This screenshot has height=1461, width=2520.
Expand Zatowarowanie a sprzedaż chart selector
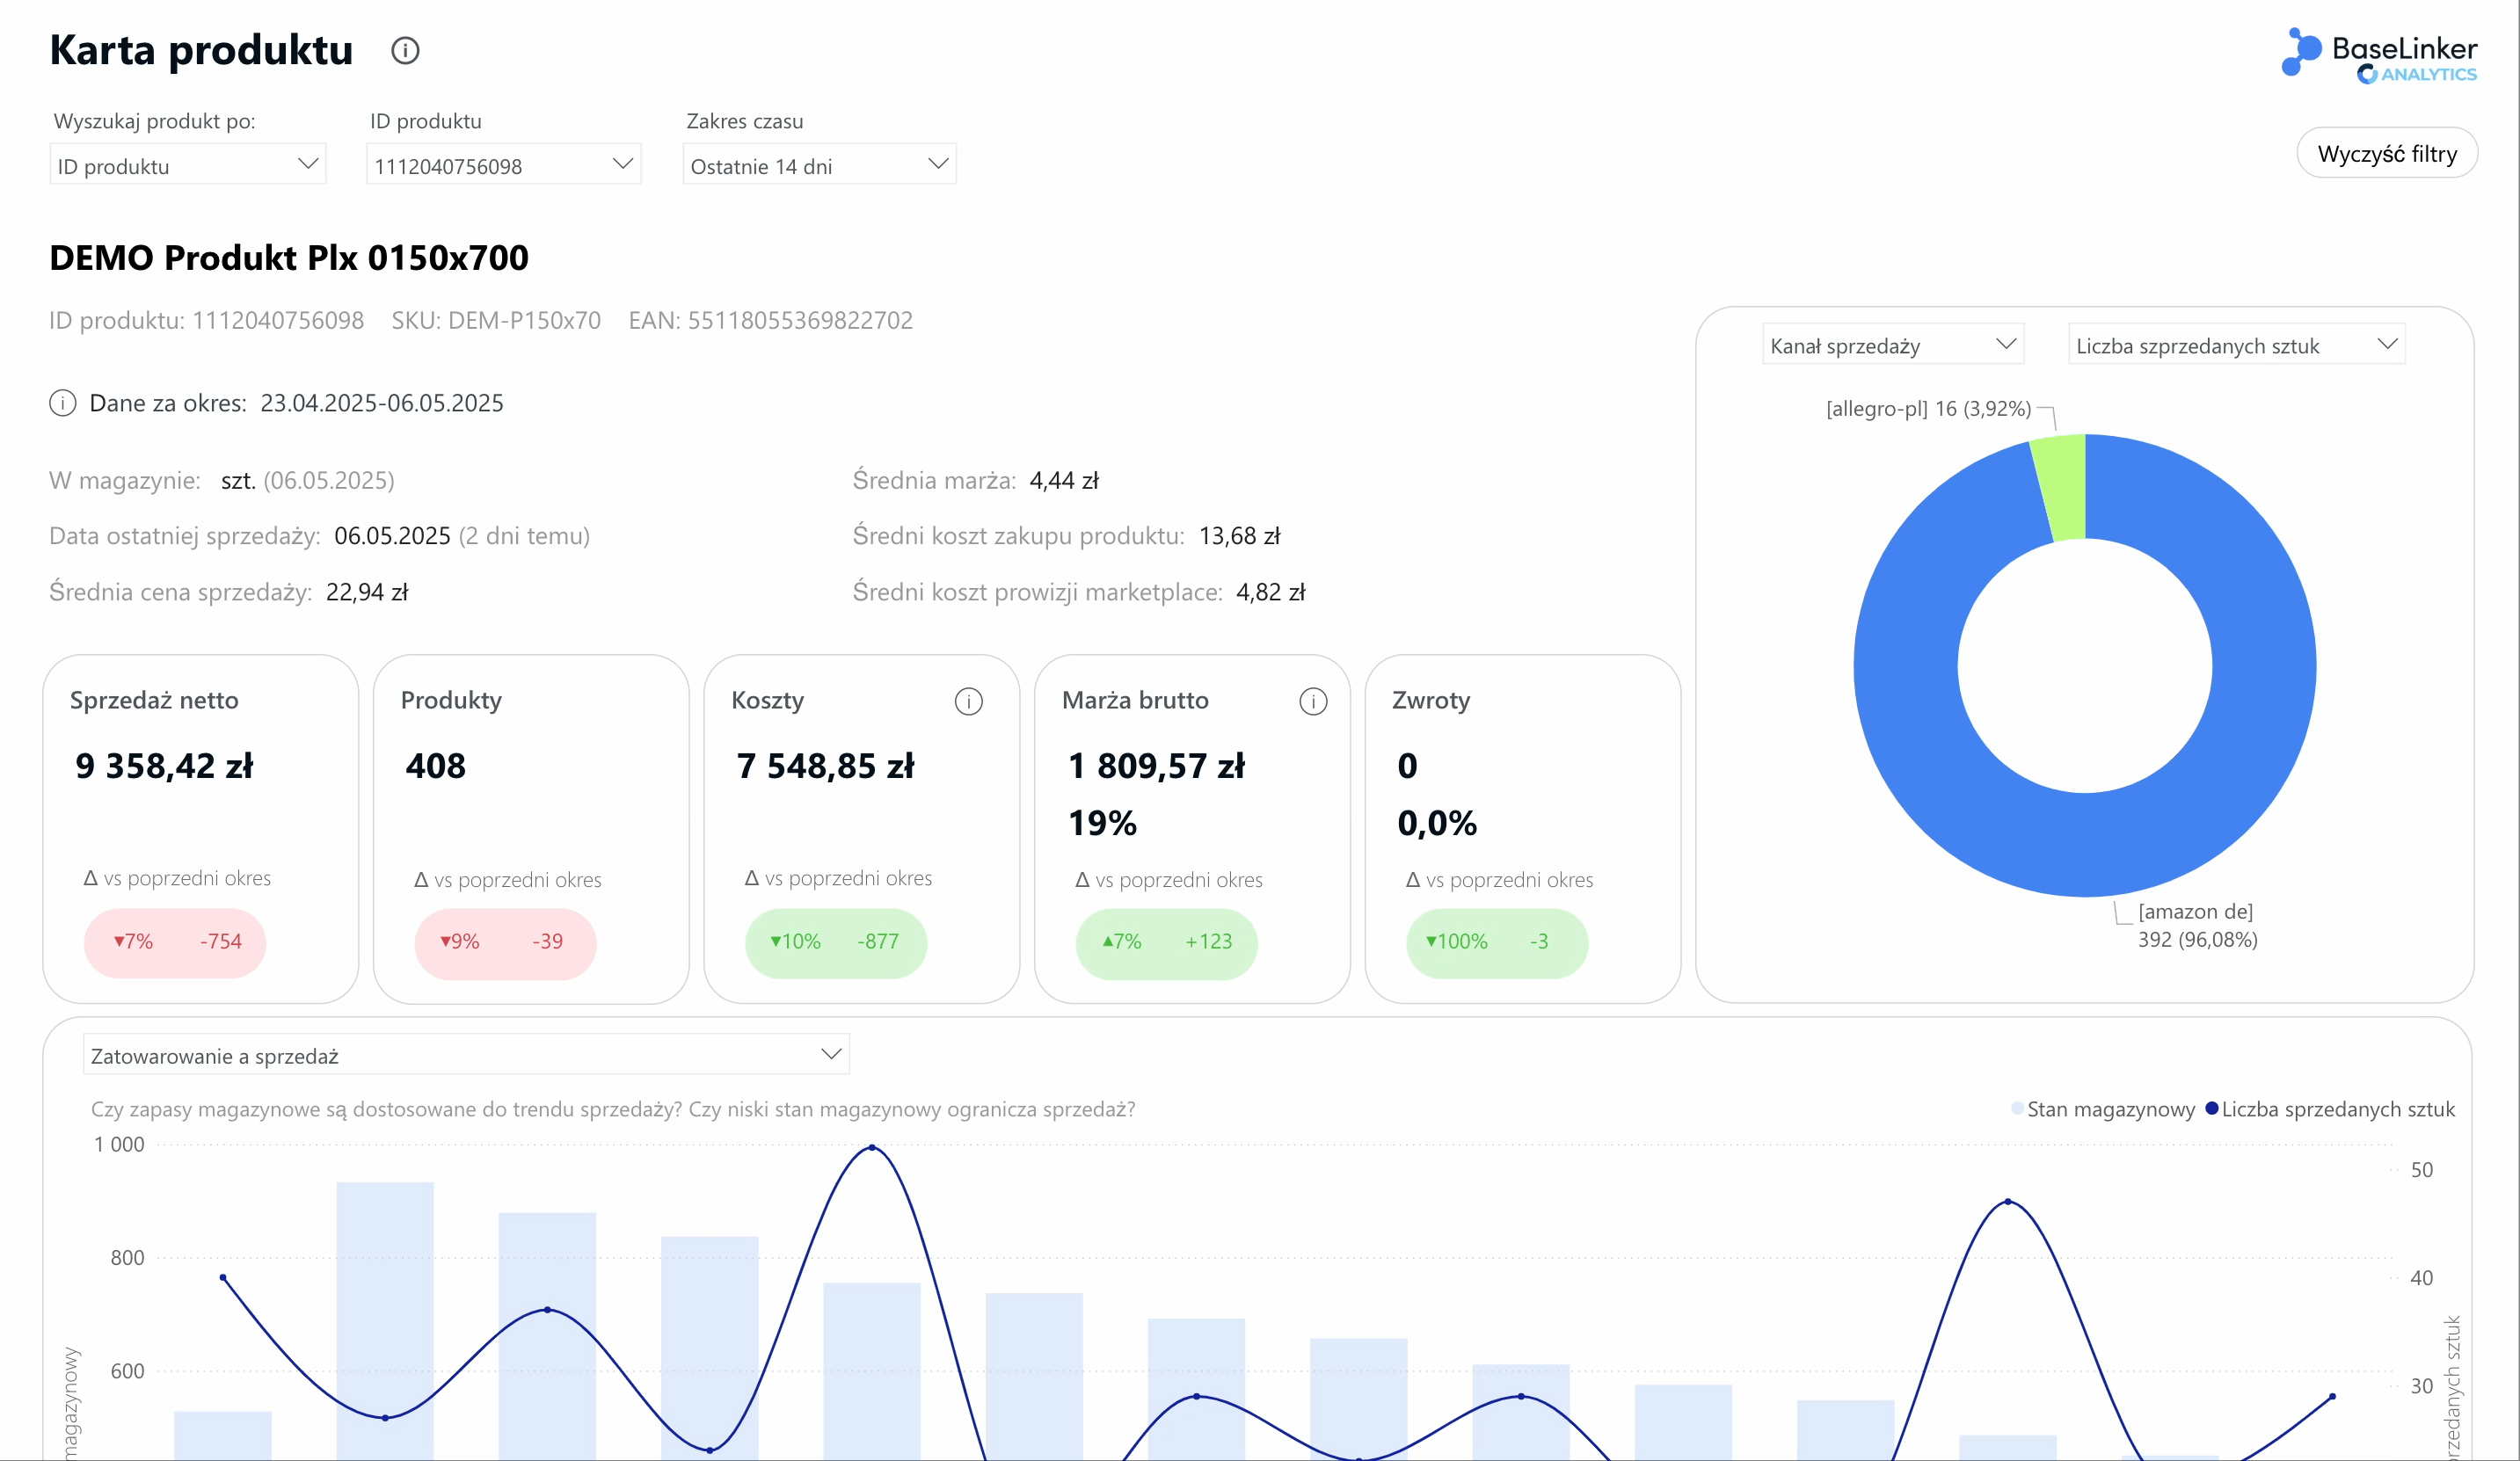[x=466, y=1055]
